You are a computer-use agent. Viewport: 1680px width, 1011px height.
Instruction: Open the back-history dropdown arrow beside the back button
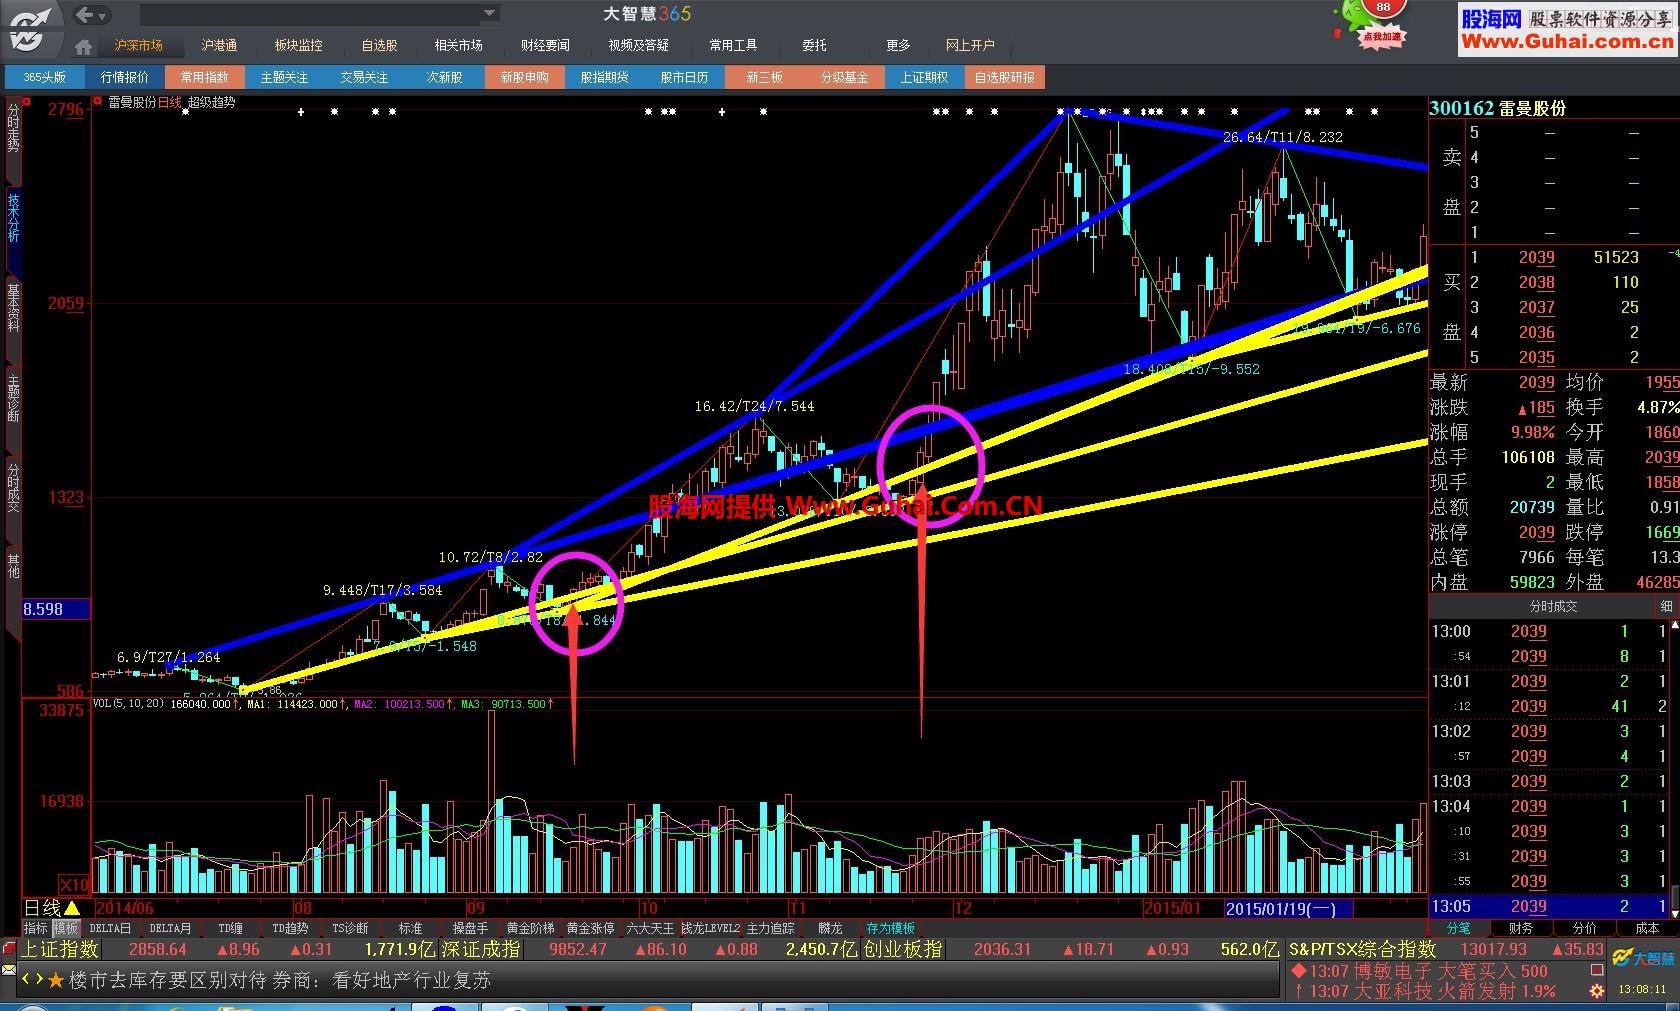(x=104, y=15)
